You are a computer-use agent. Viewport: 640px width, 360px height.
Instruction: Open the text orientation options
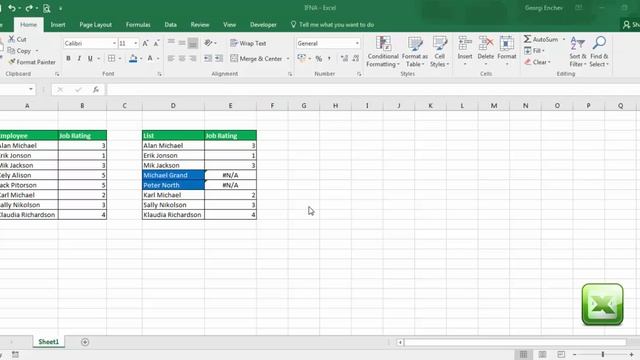tap(209, 43)
